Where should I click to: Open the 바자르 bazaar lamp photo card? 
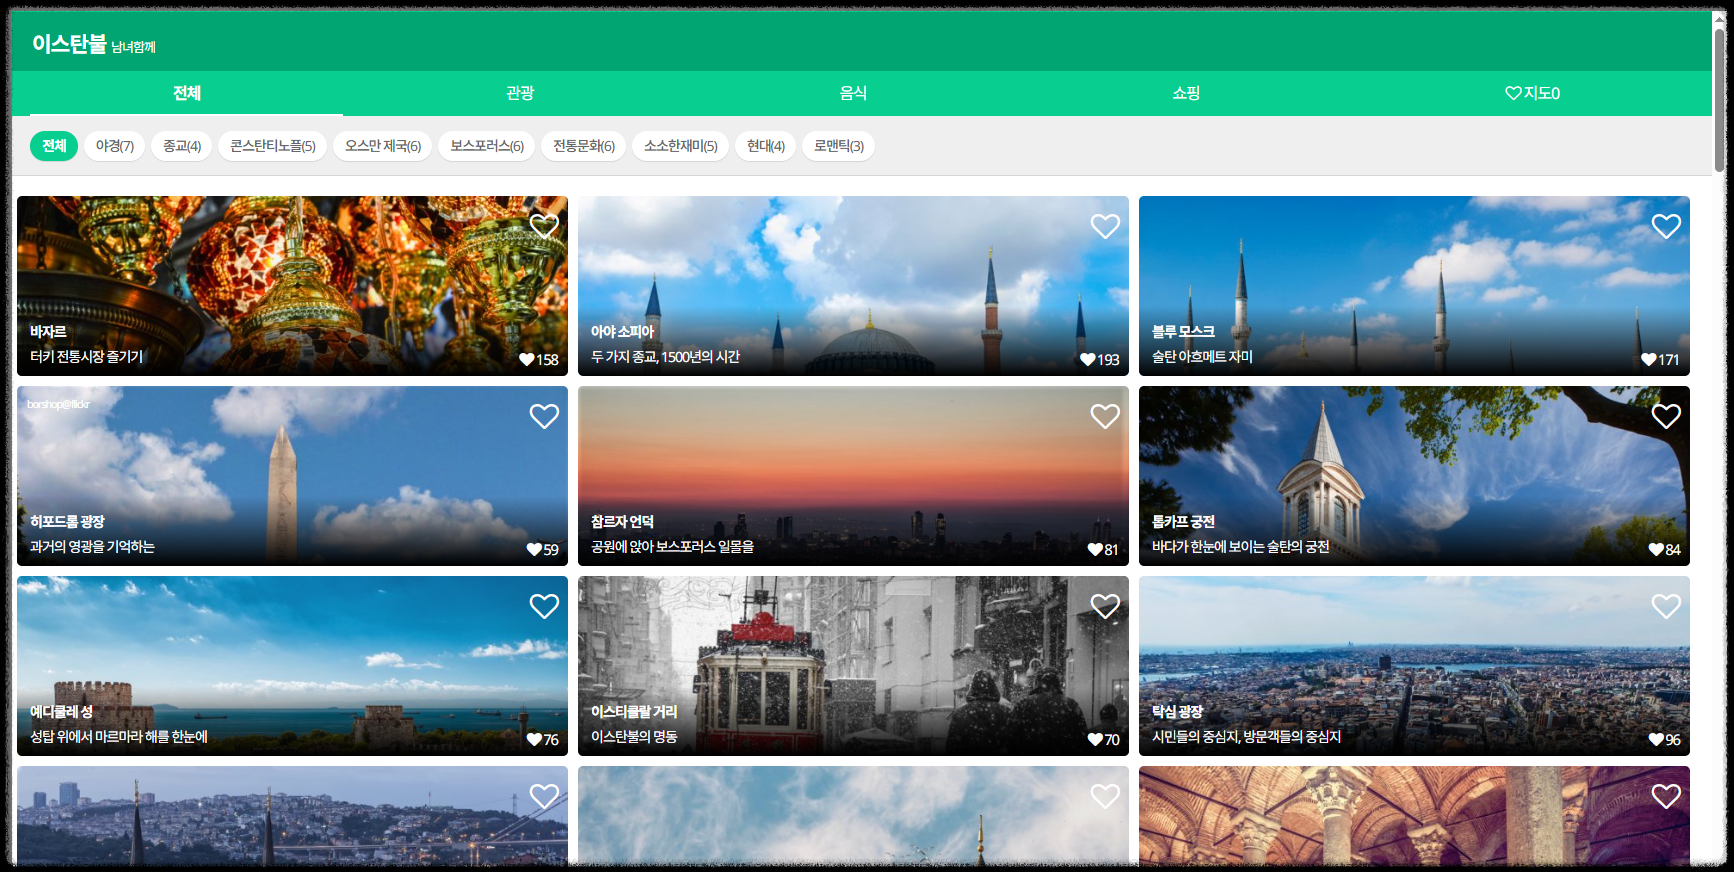pyautogui.click(x=292, y=286)
